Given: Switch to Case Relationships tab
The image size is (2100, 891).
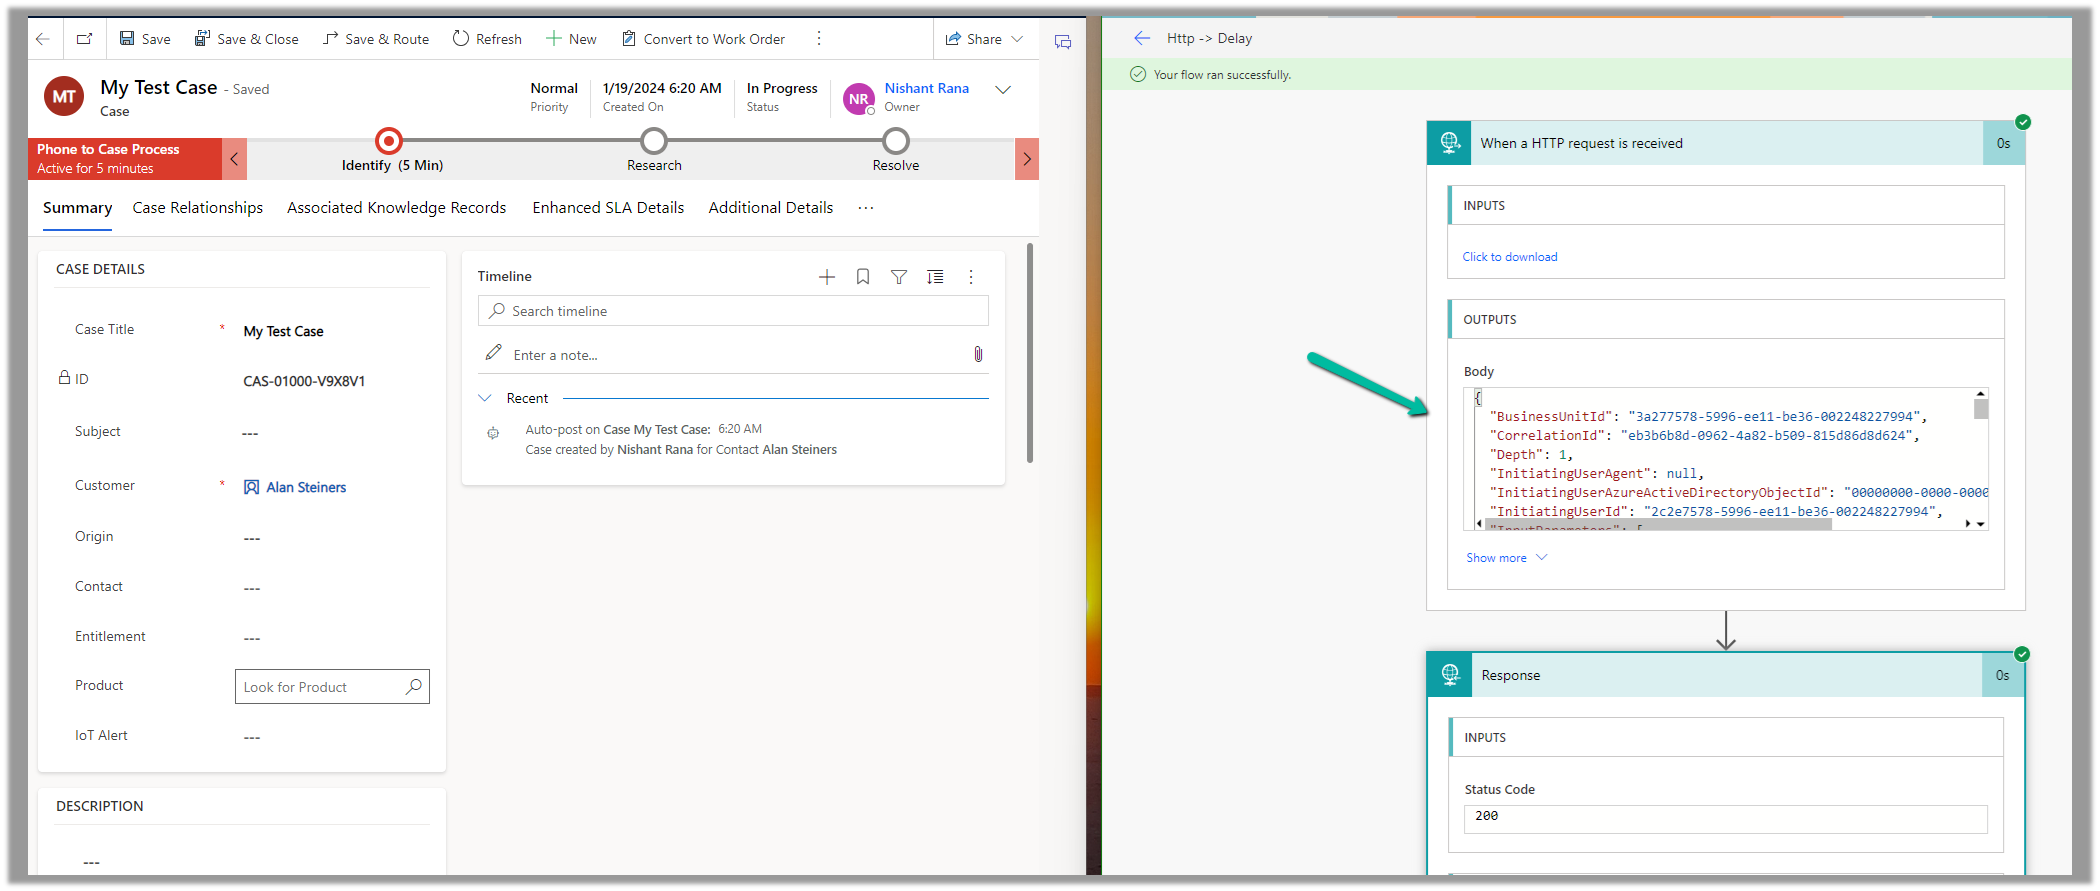Looking at the screenshot, I should [x=197, y=208].
